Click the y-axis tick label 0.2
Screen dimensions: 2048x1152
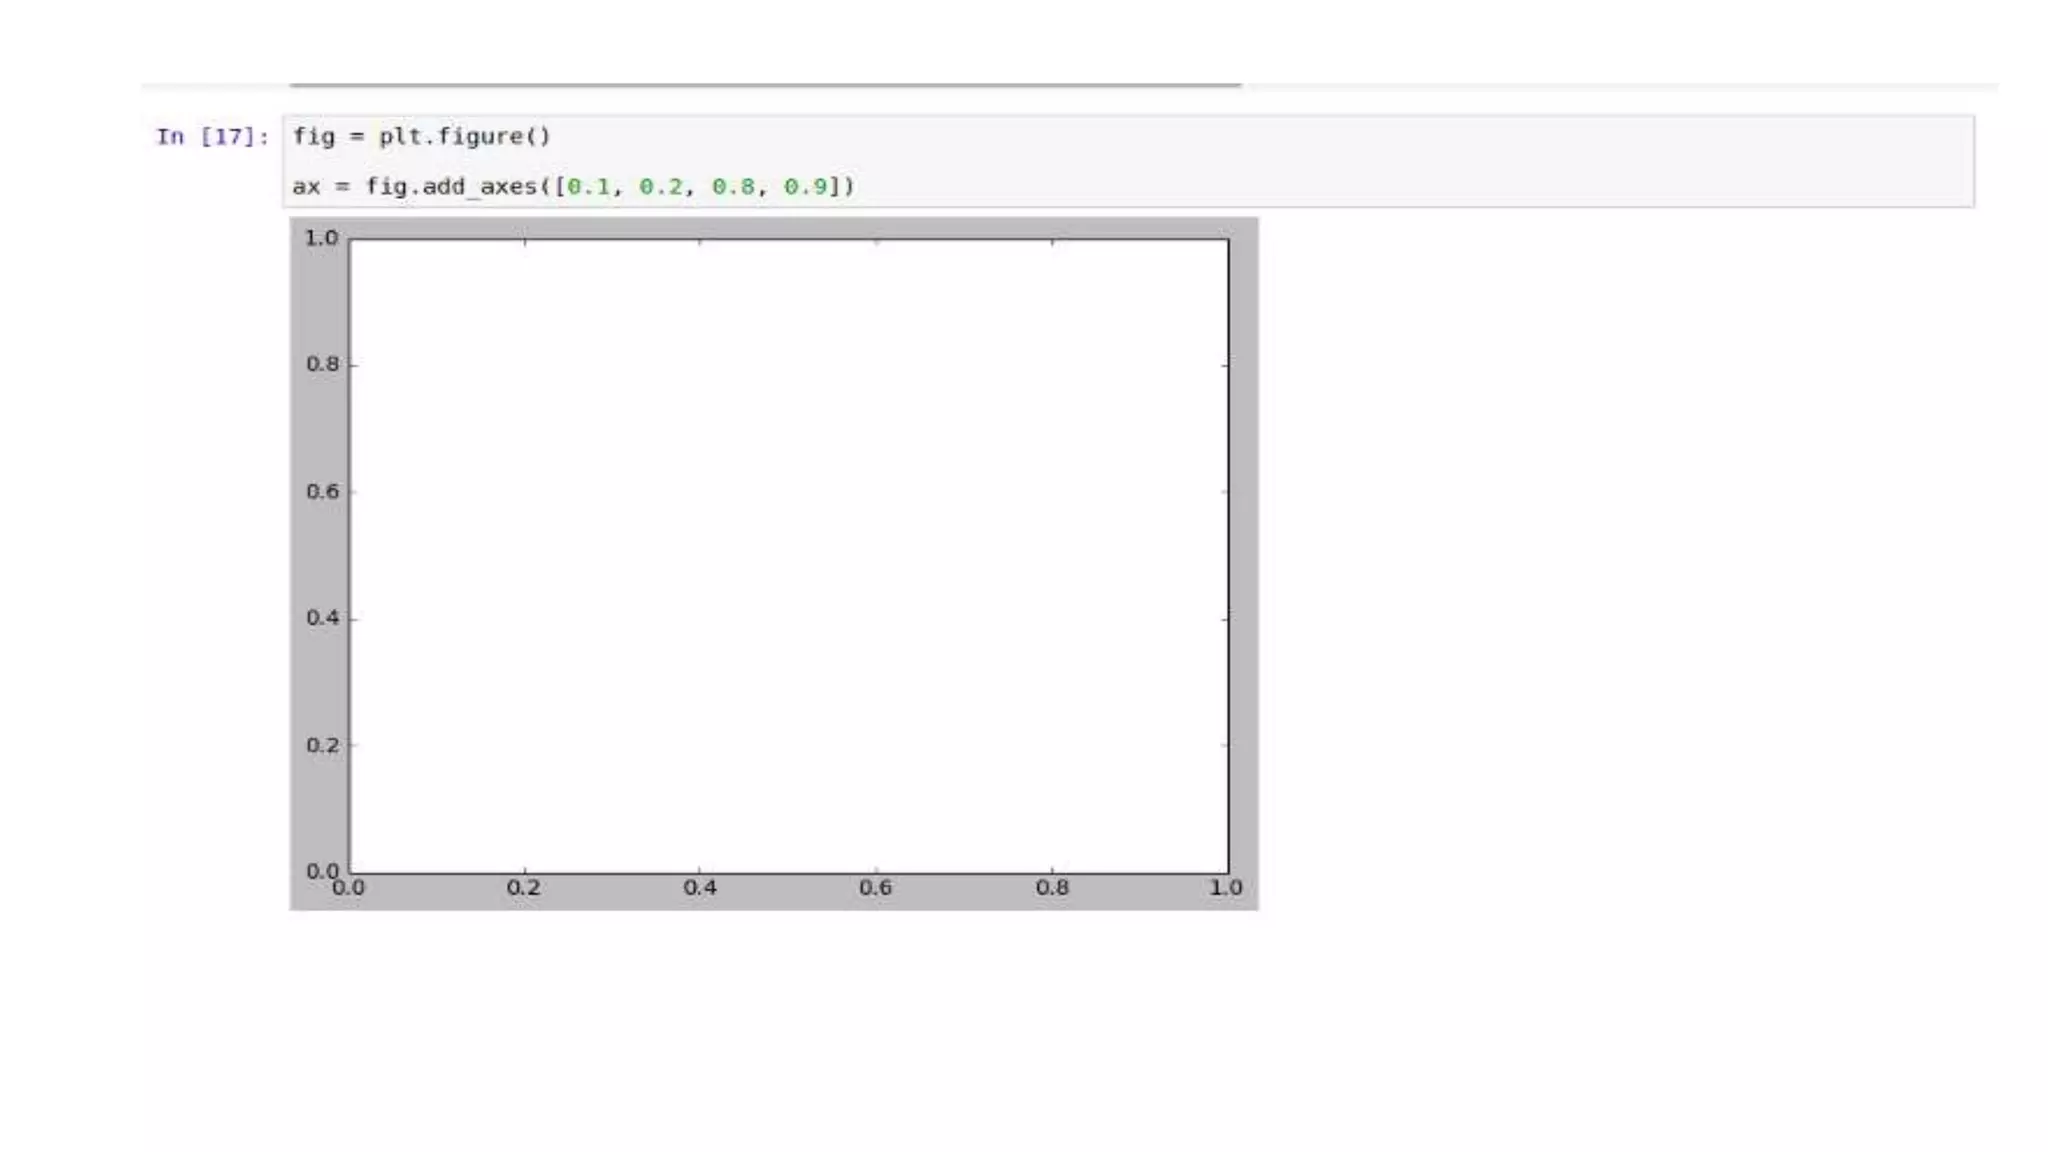(x=322, y=745)
